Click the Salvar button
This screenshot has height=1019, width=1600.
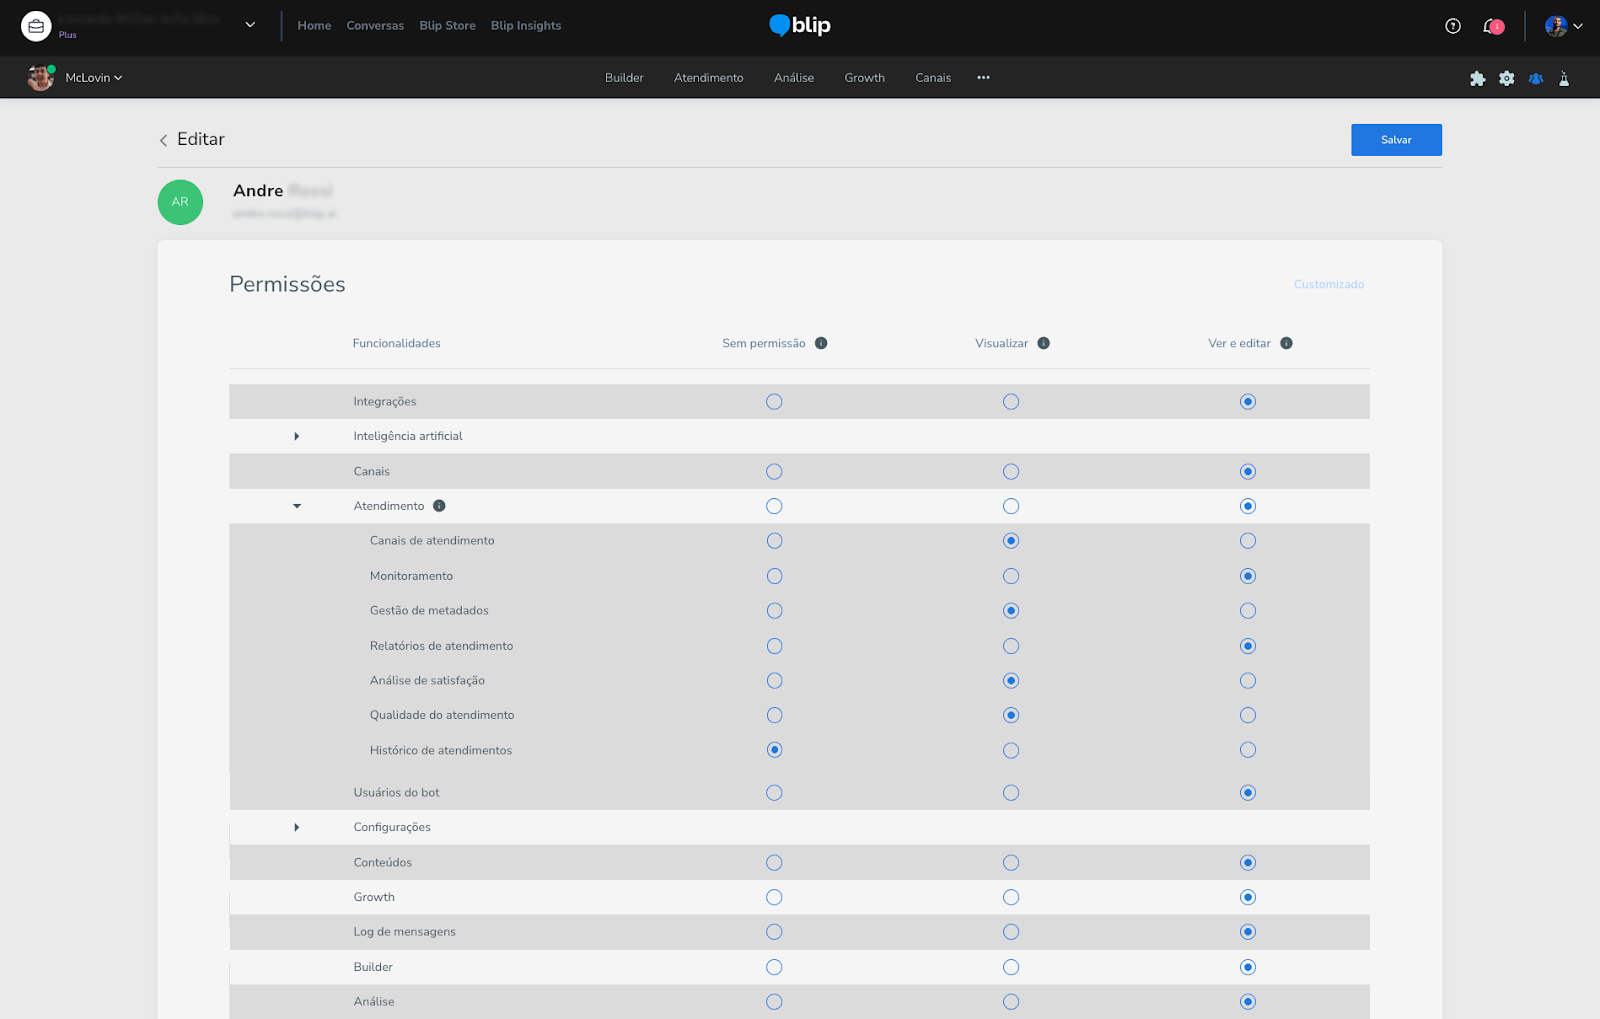(1395, 140)
